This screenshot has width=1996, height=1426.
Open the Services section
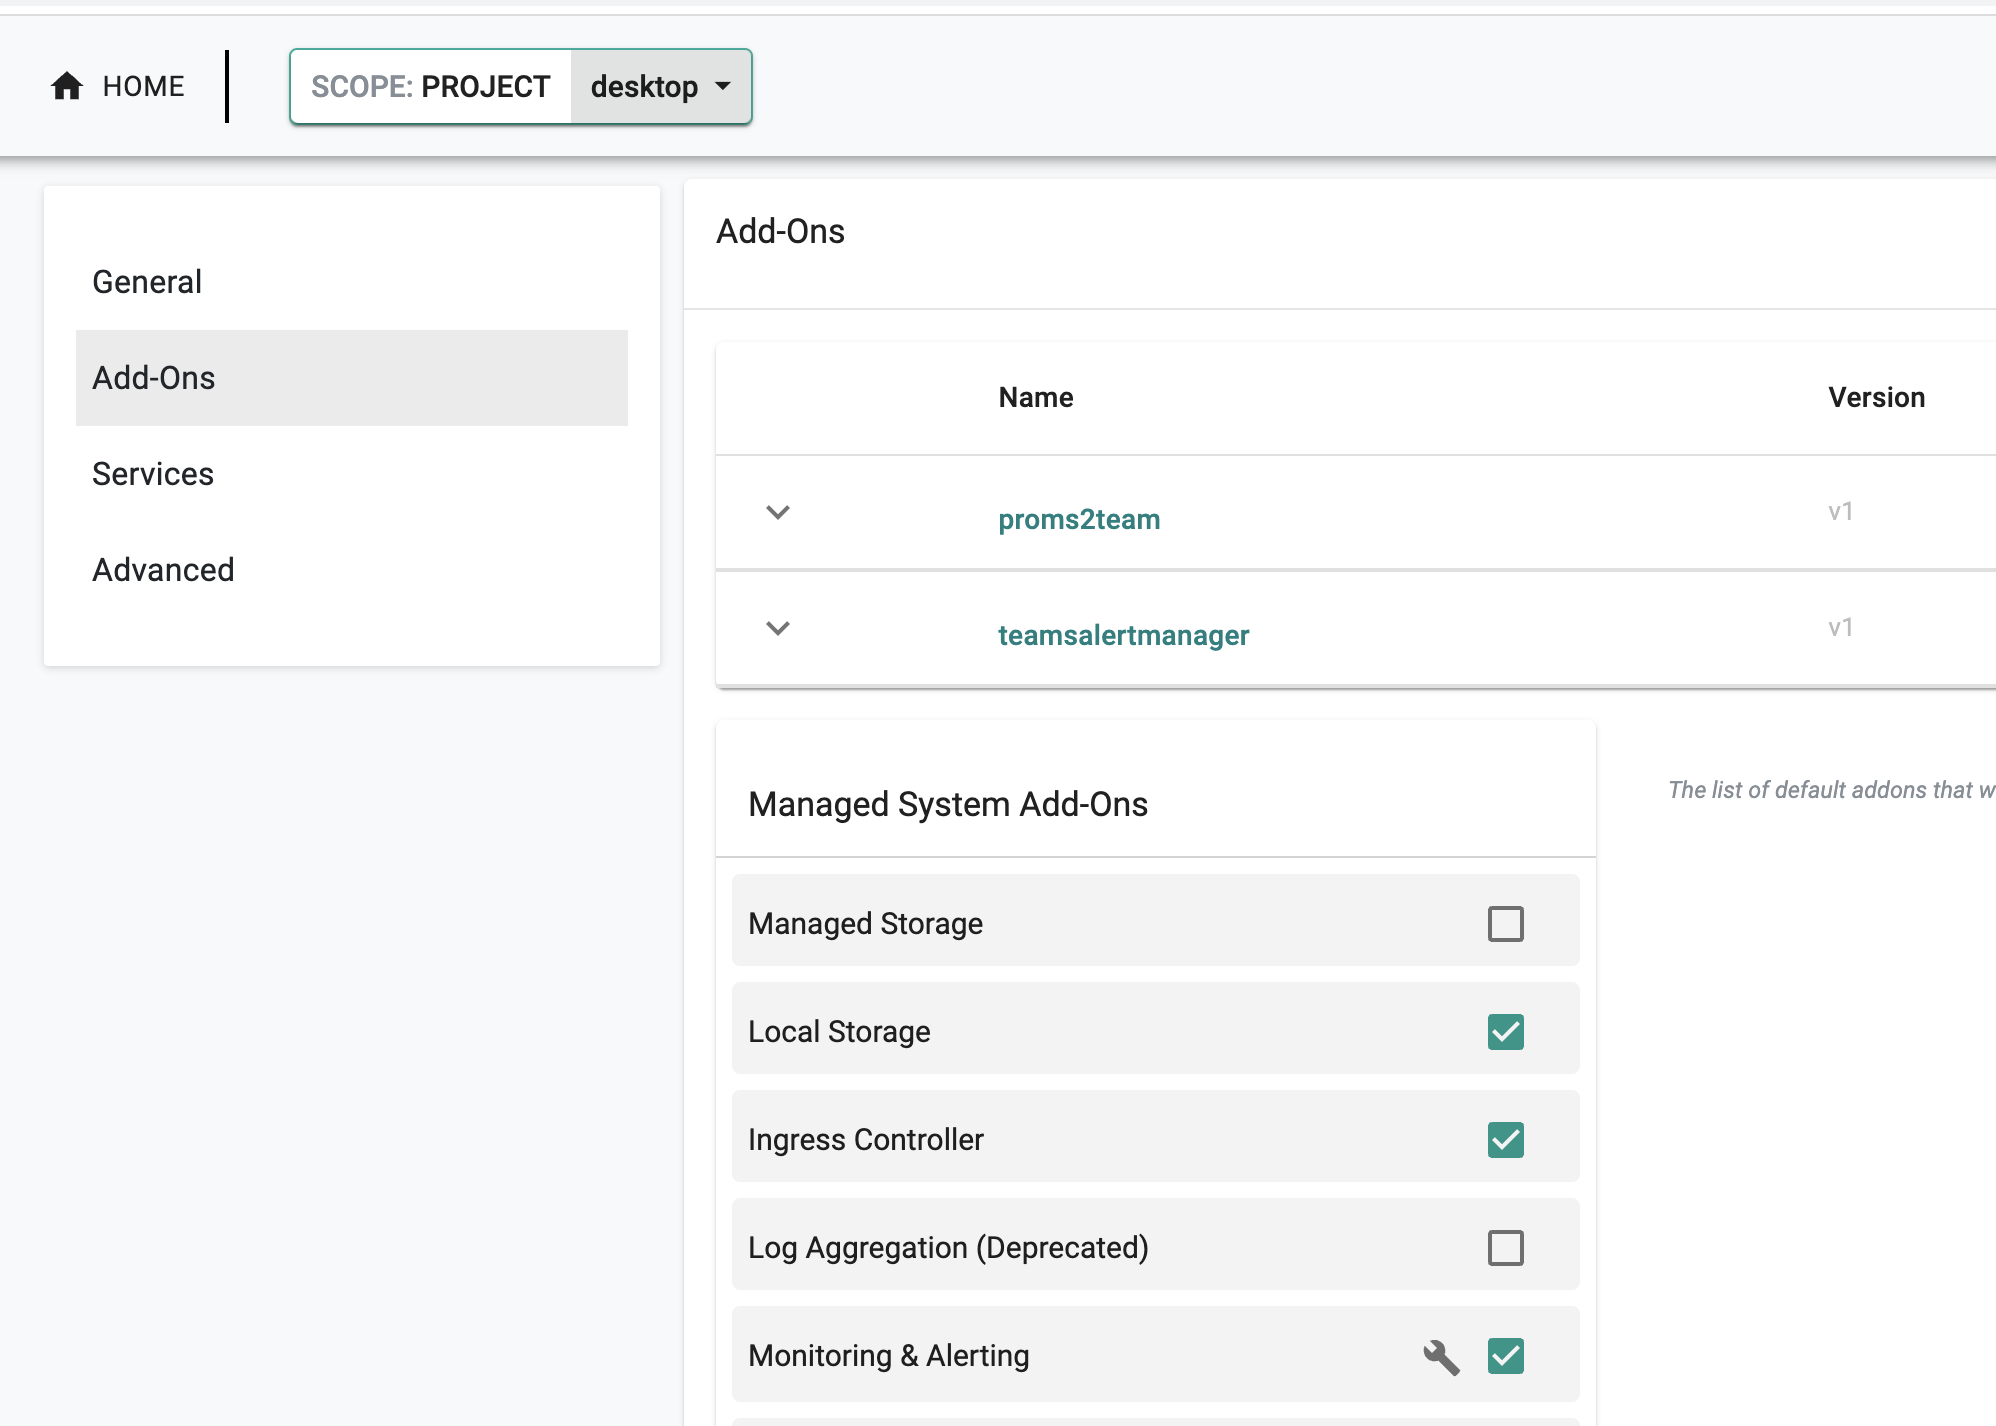pyautogui.click(x=352, y=474)
